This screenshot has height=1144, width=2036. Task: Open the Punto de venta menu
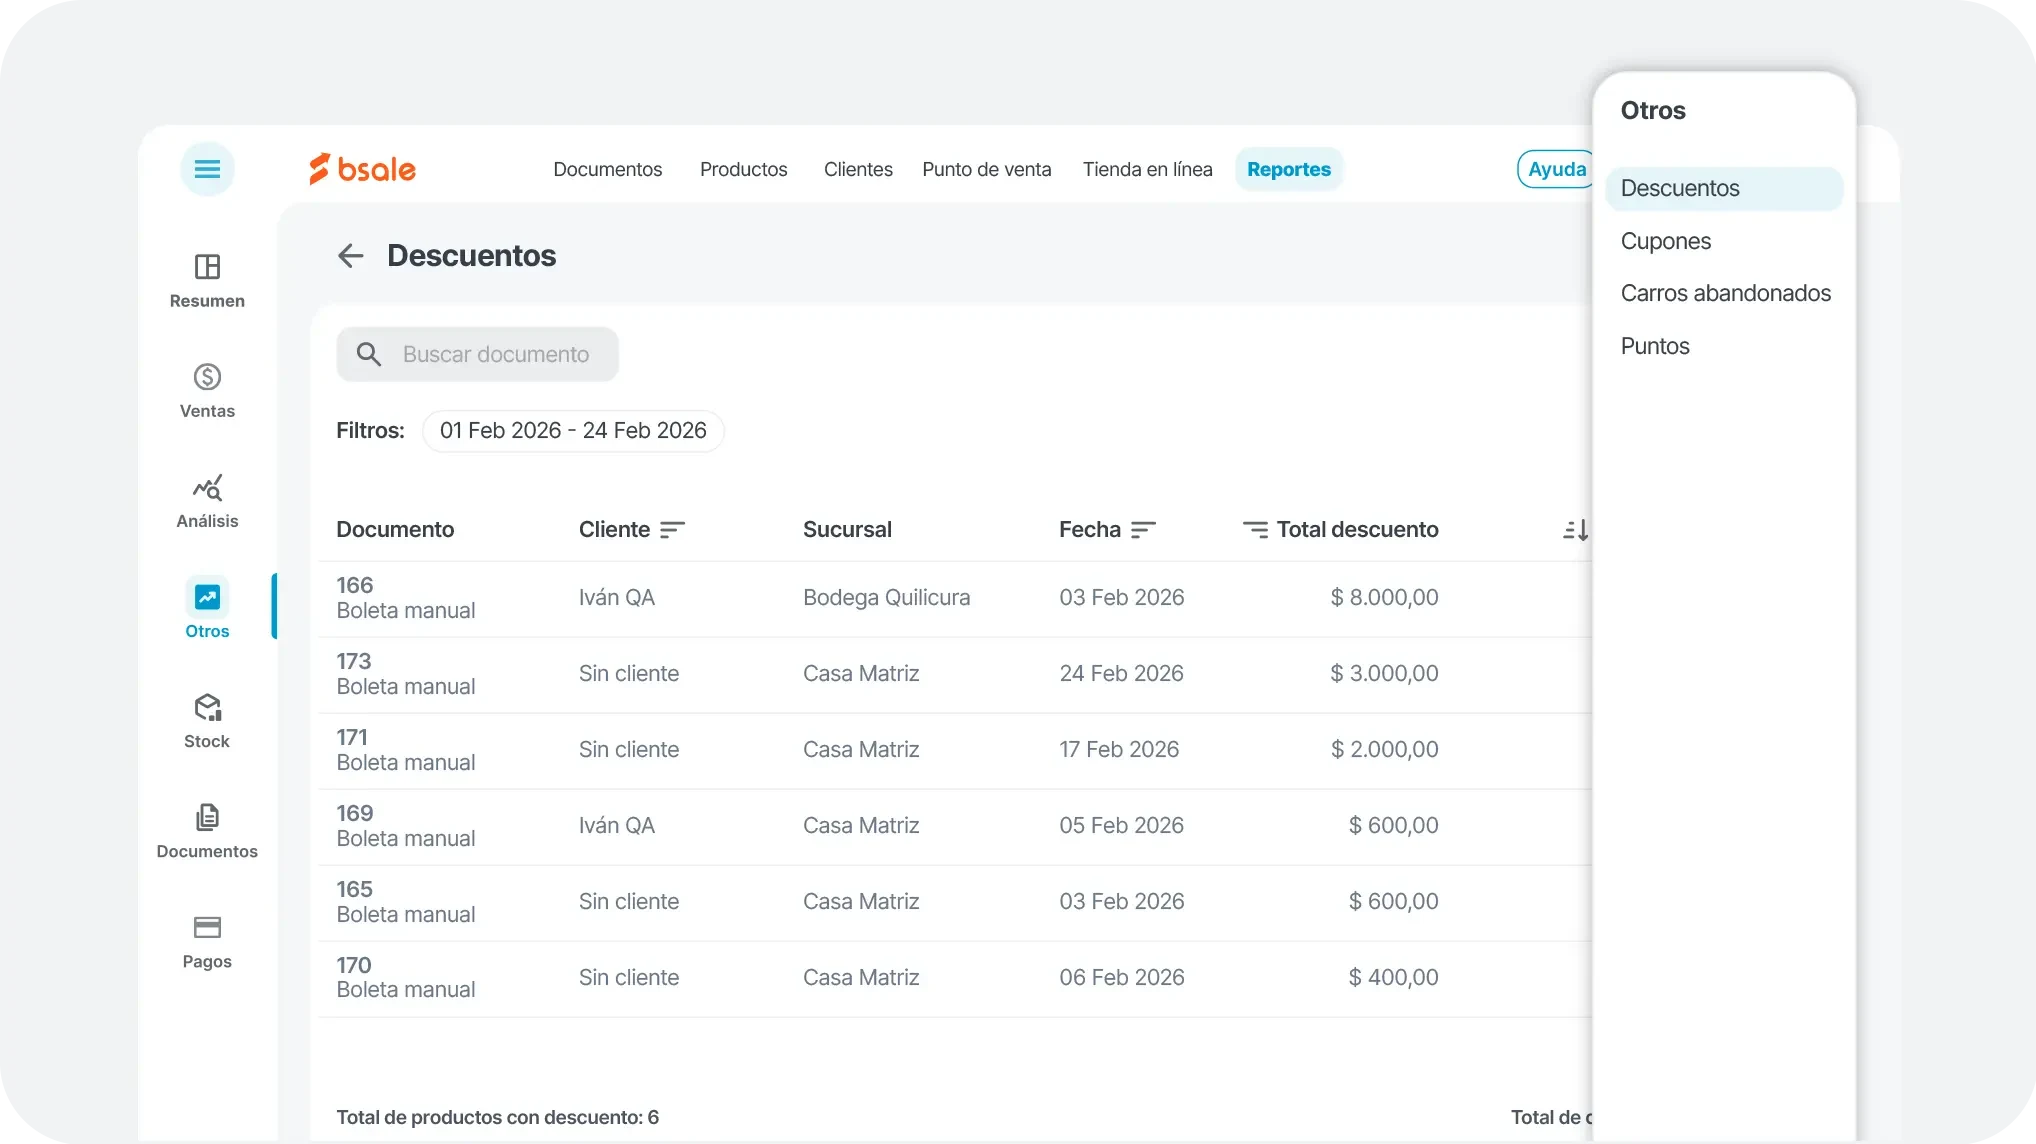[986, 169]
